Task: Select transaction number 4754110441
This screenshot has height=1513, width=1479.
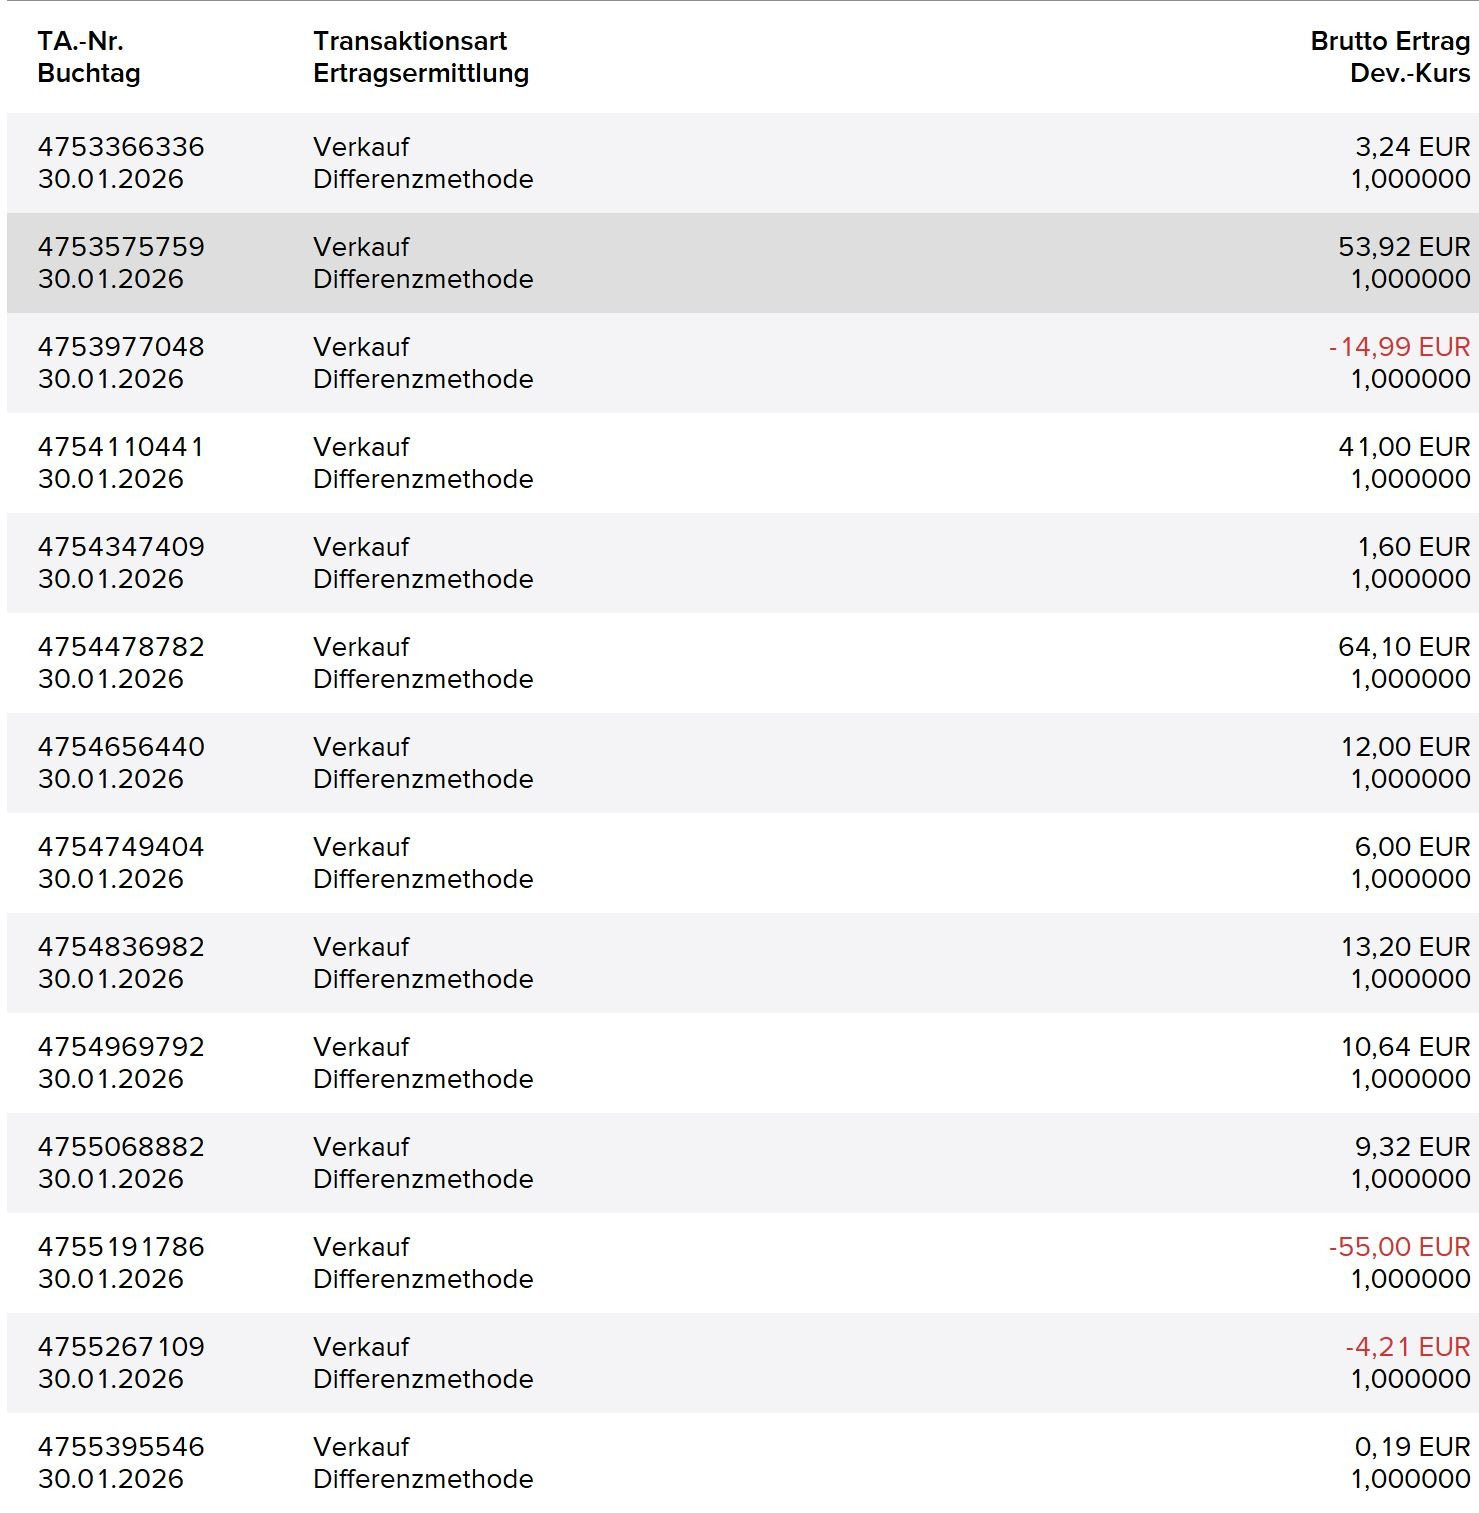Action: point(121,447)
